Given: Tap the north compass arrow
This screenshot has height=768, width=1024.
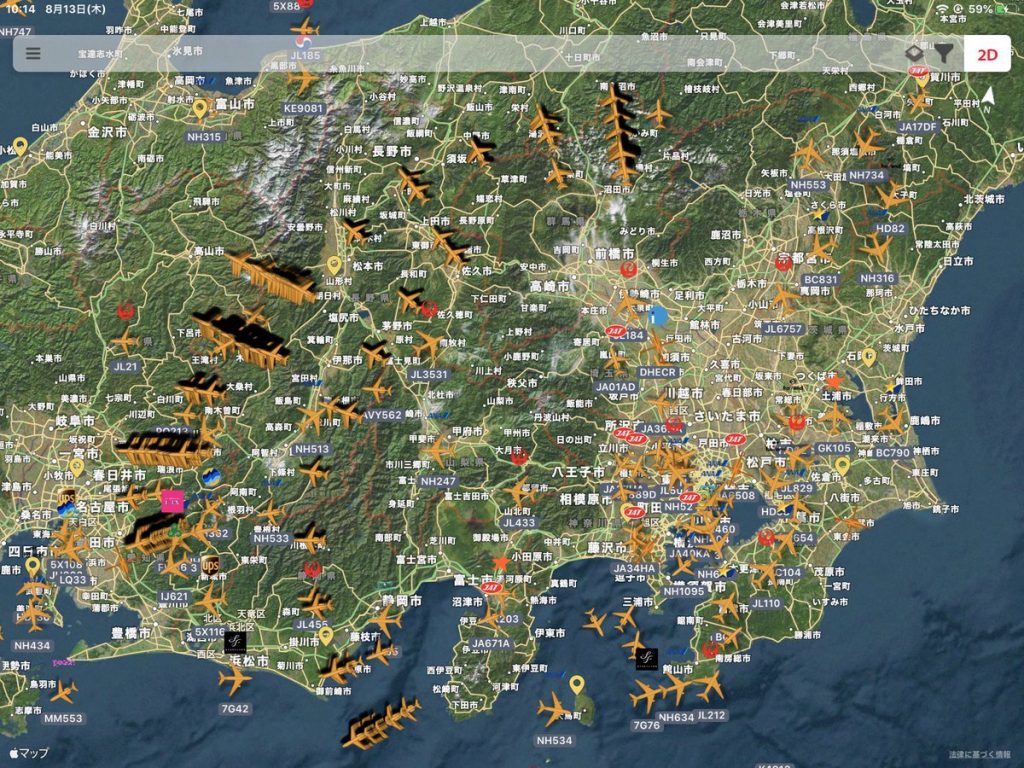Looking at the screenshot, I should pos(988,96).
